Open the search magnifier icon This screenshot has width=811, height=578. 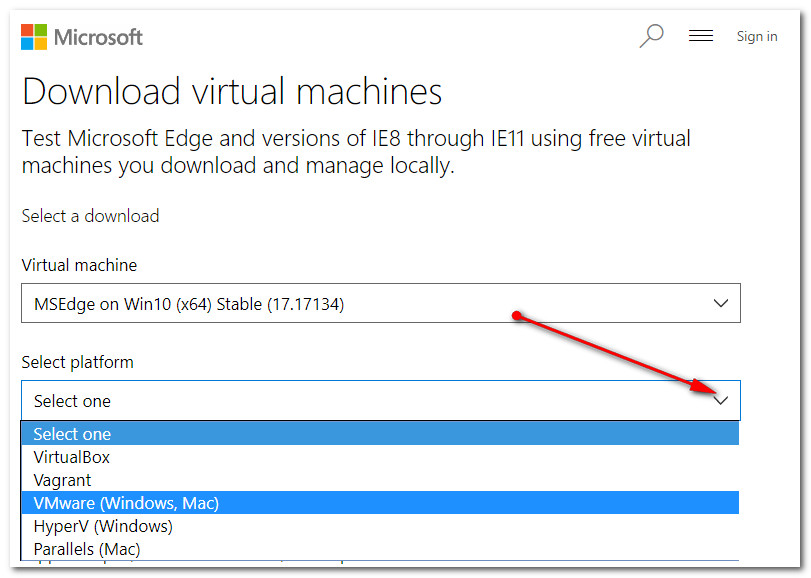651,36
